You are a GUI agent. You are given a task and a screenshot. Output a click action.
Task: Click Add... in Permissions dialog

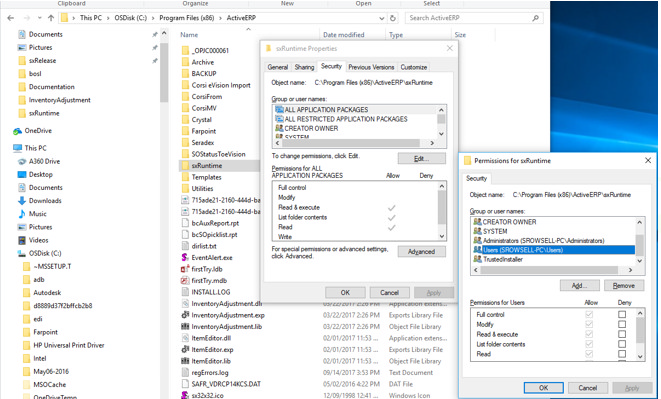click(x=579, y=286)
